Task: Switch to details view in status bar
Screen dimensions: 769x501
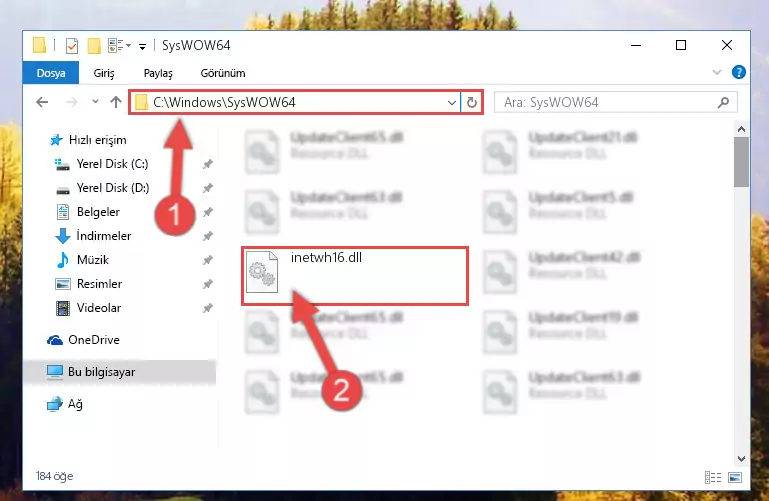Action: pos(713,477)
